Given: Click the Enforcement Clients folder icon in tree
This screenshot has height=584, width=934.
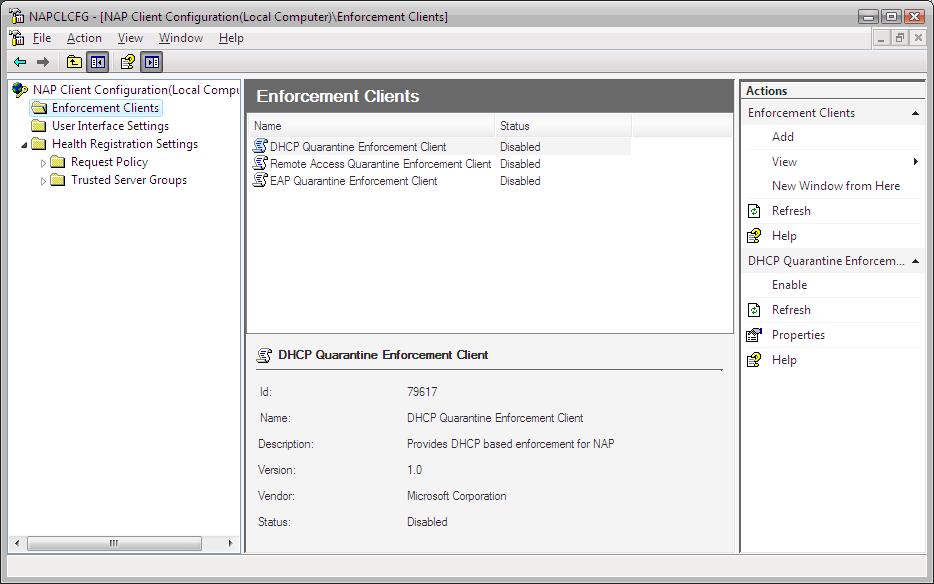Looking at the screenshot, I should pyautogui.click(x=39, y=108).
